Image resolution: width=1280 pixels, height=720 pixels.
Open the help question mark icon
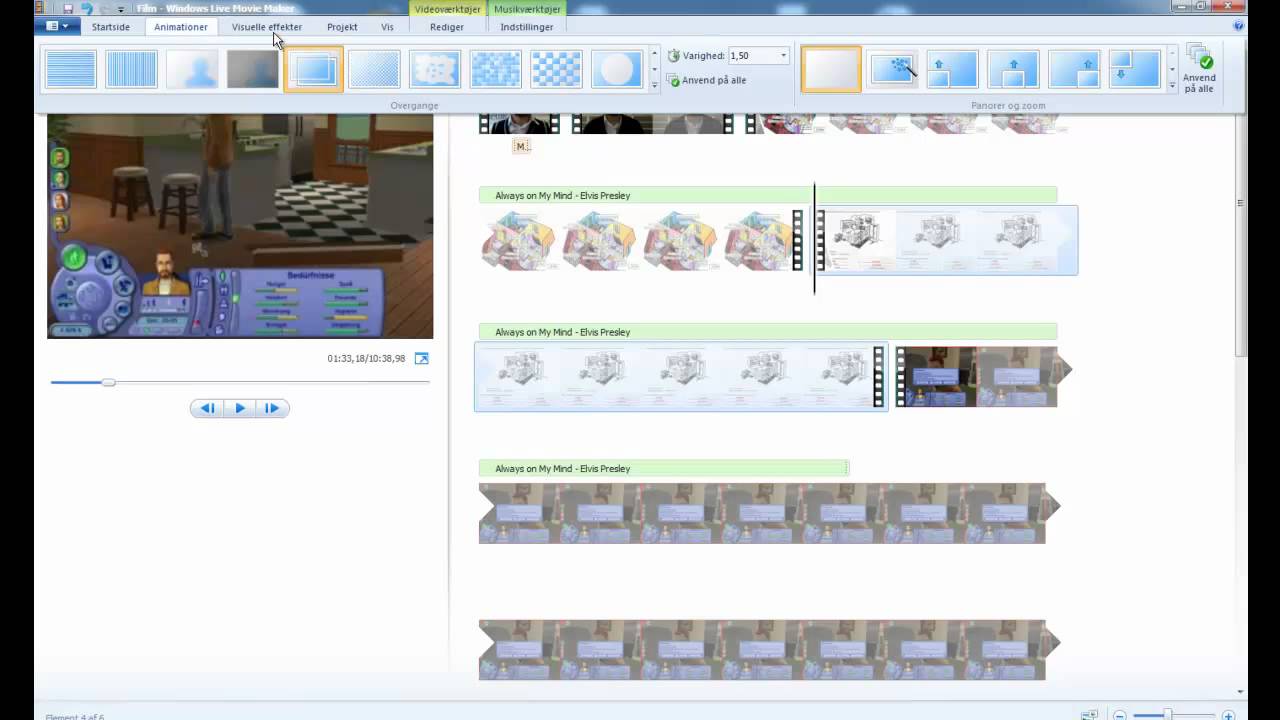click(1239, 26)
